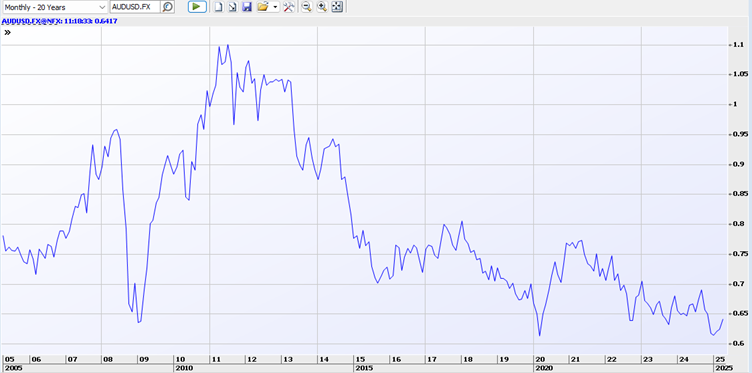Expand the hidden panel with double chevron
Viewport: 752px width, 373px height.
[7, 33]
